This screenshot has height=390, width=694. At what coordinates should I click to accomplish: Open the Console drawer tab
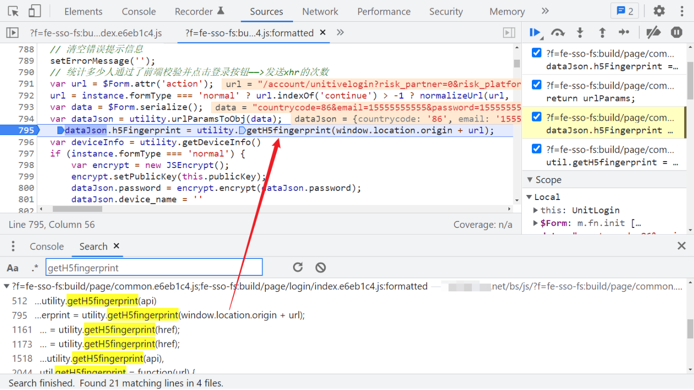[x=46, y=246]
